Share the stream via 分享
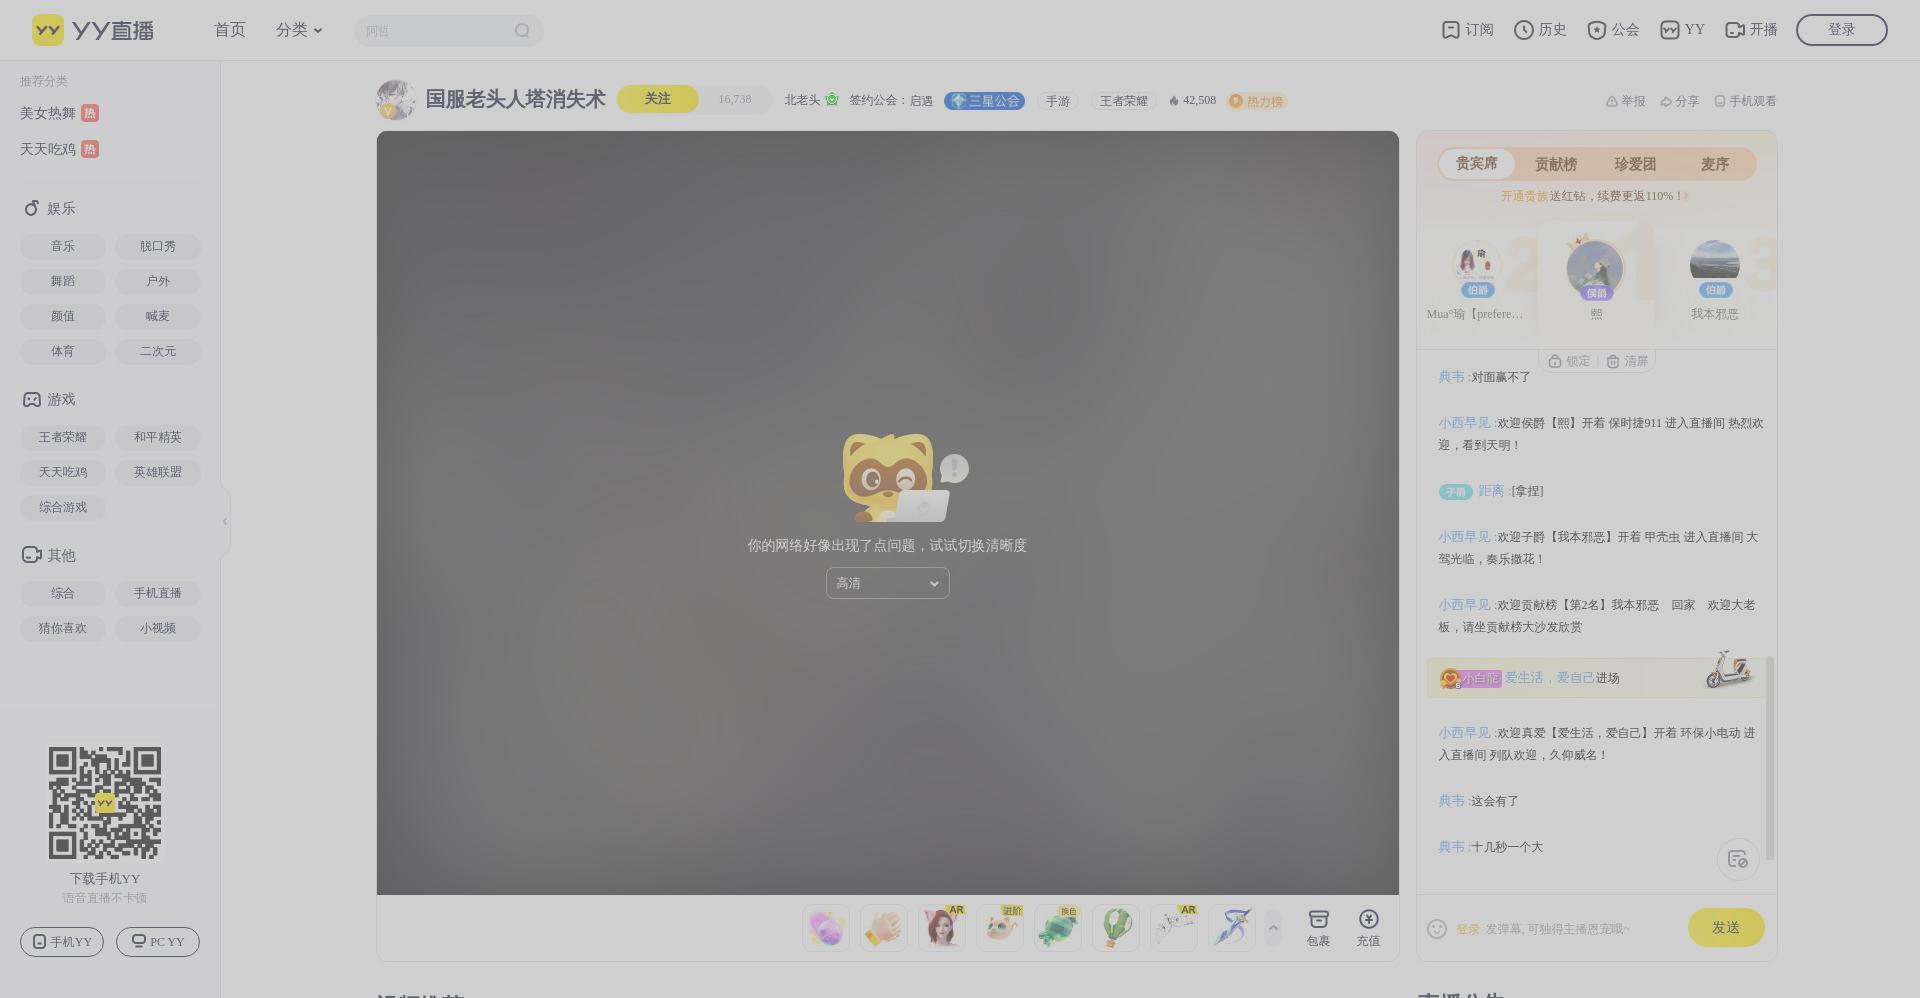Image resolution: width=1920 pixels, height=998 pixels. pyautogui.click(x=1679, y=101)
